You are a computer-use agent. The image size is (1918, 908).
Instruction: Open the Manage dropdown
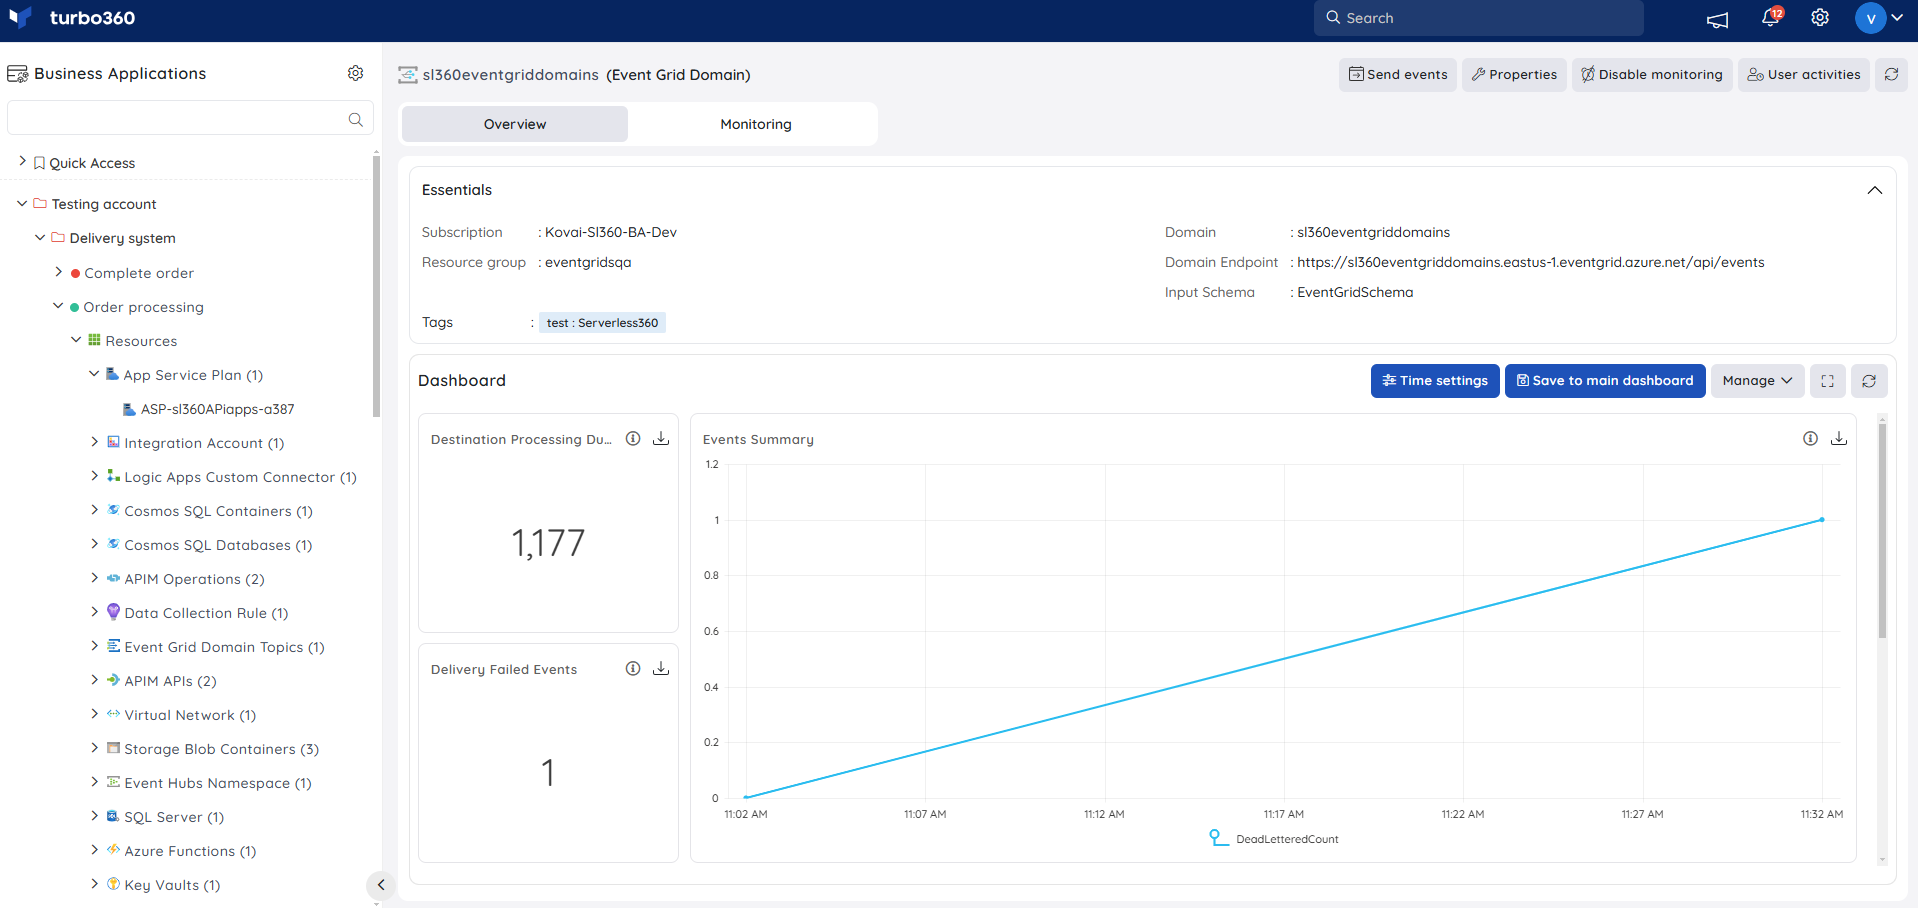point(1757,381)
